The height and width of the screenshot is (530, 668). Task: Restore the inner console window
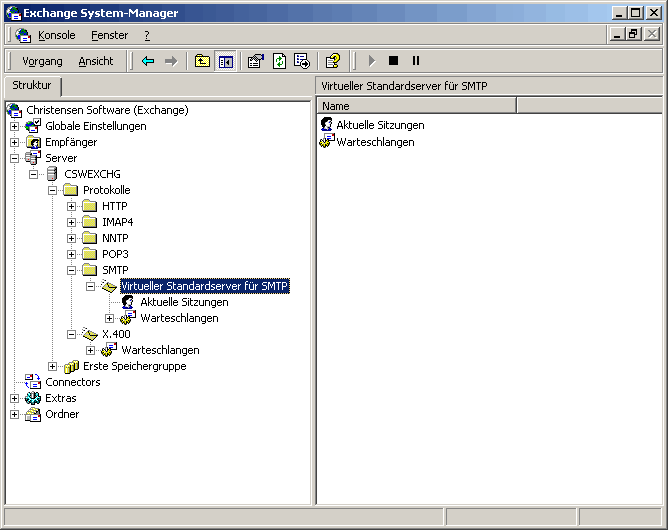pos(633,34)
